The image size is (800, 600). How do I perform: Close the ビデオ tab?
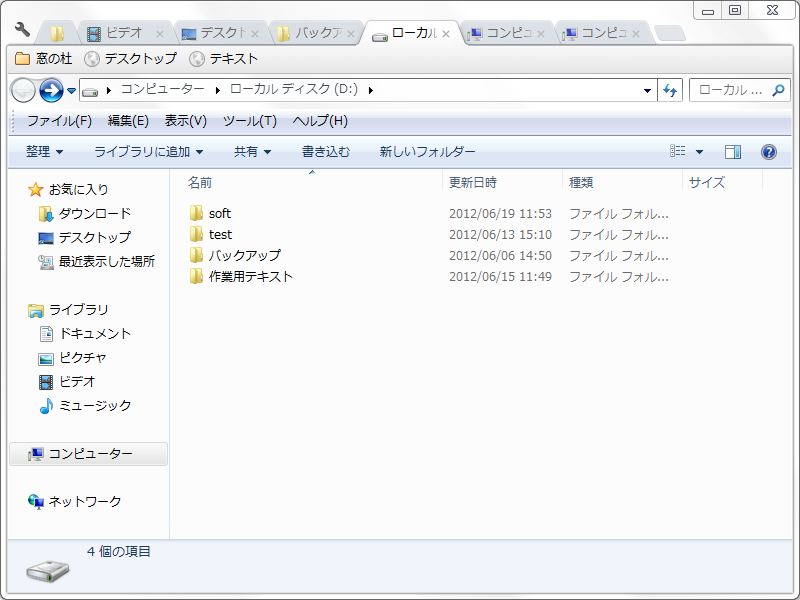160,34
